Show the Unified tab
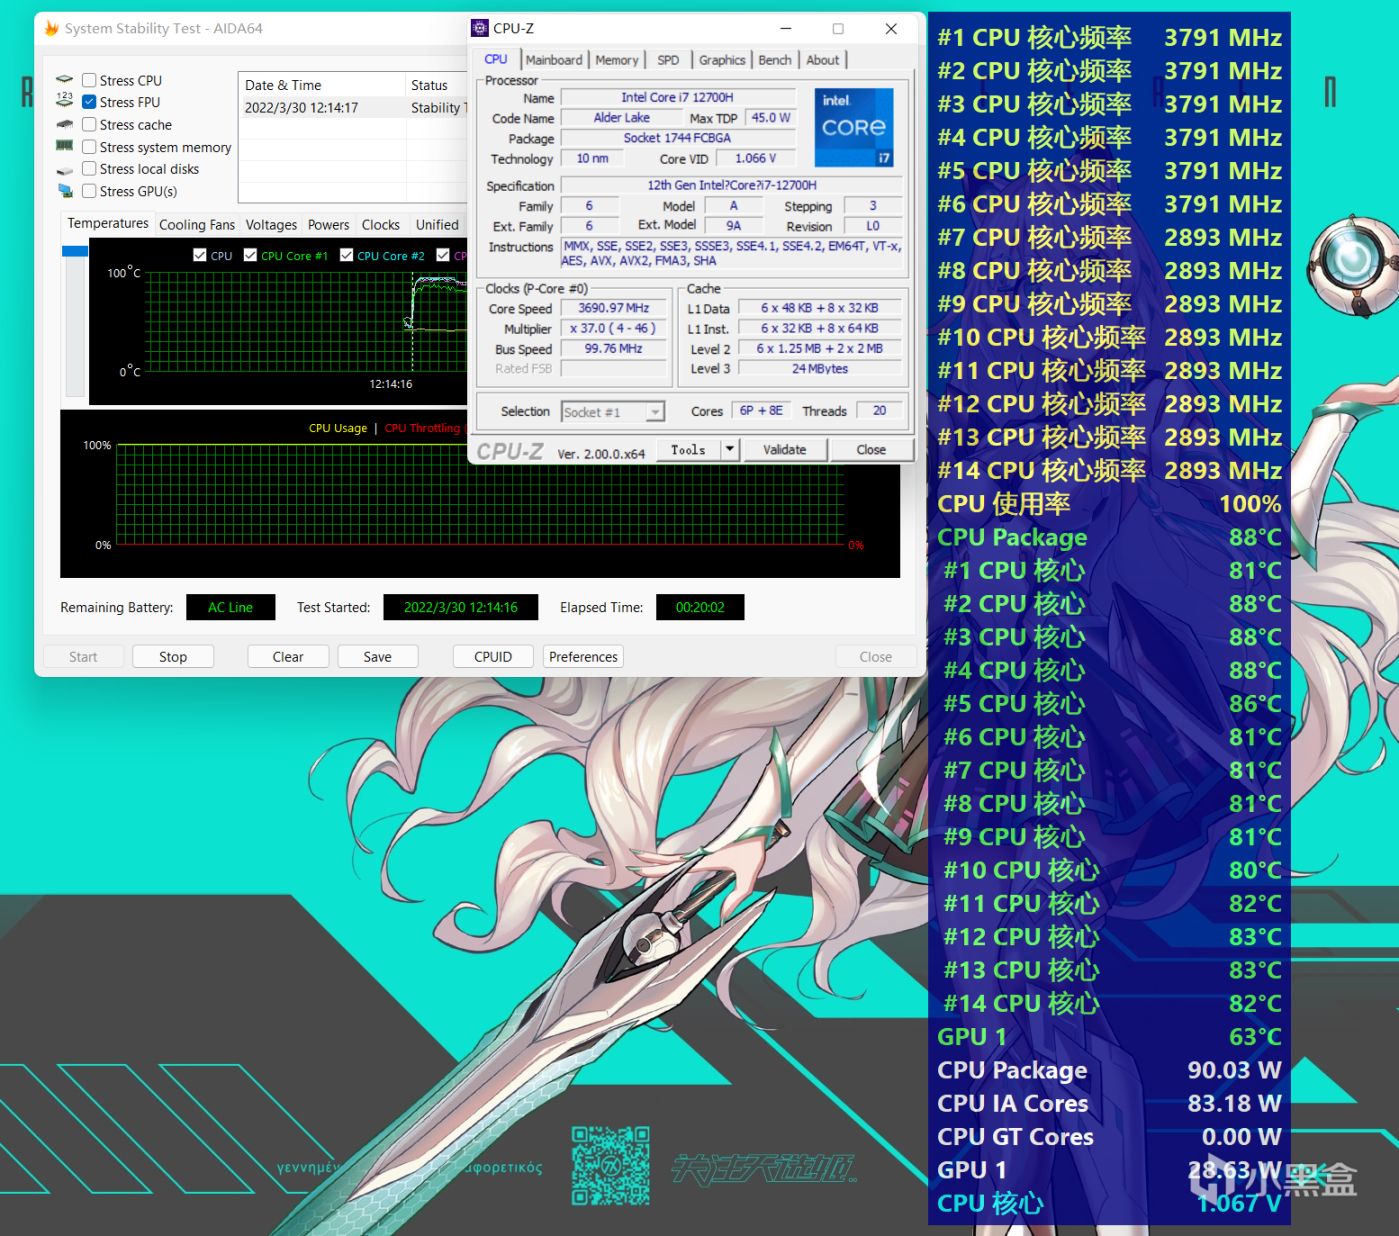The height and width of the screenshot is (1236, 1399). tap(437, 225)
